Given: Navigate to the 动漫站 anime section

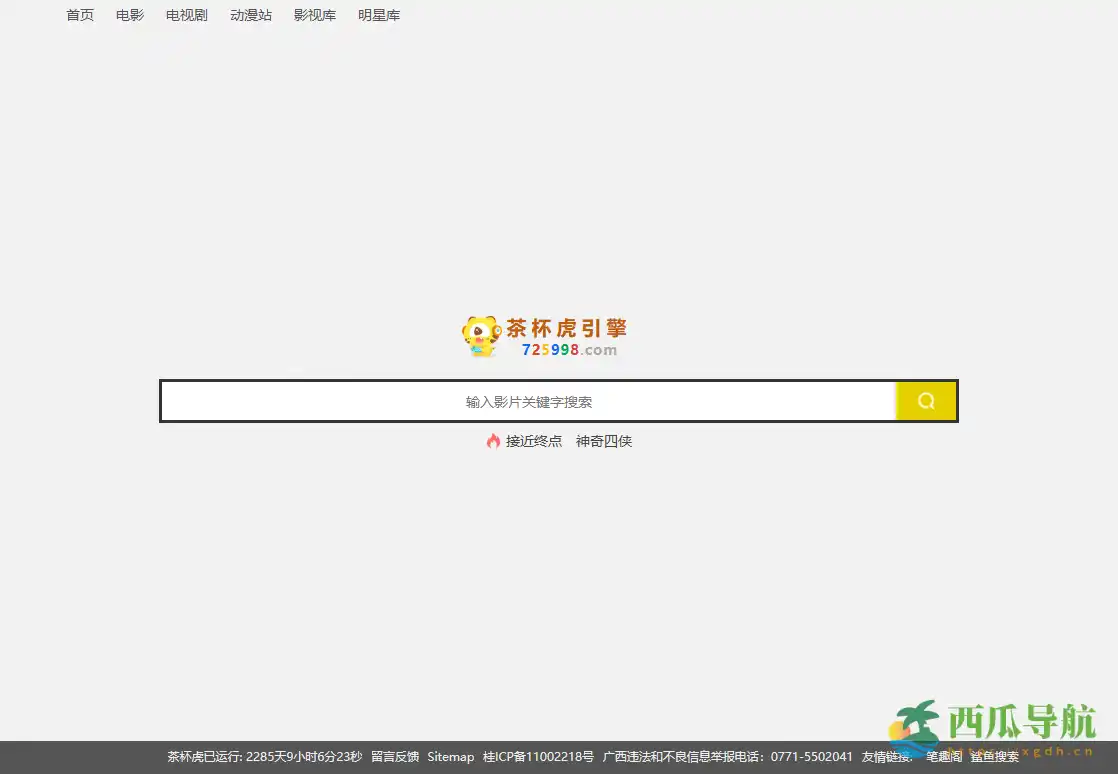Looking at the screenshot, I should click(x=251, y=15).
